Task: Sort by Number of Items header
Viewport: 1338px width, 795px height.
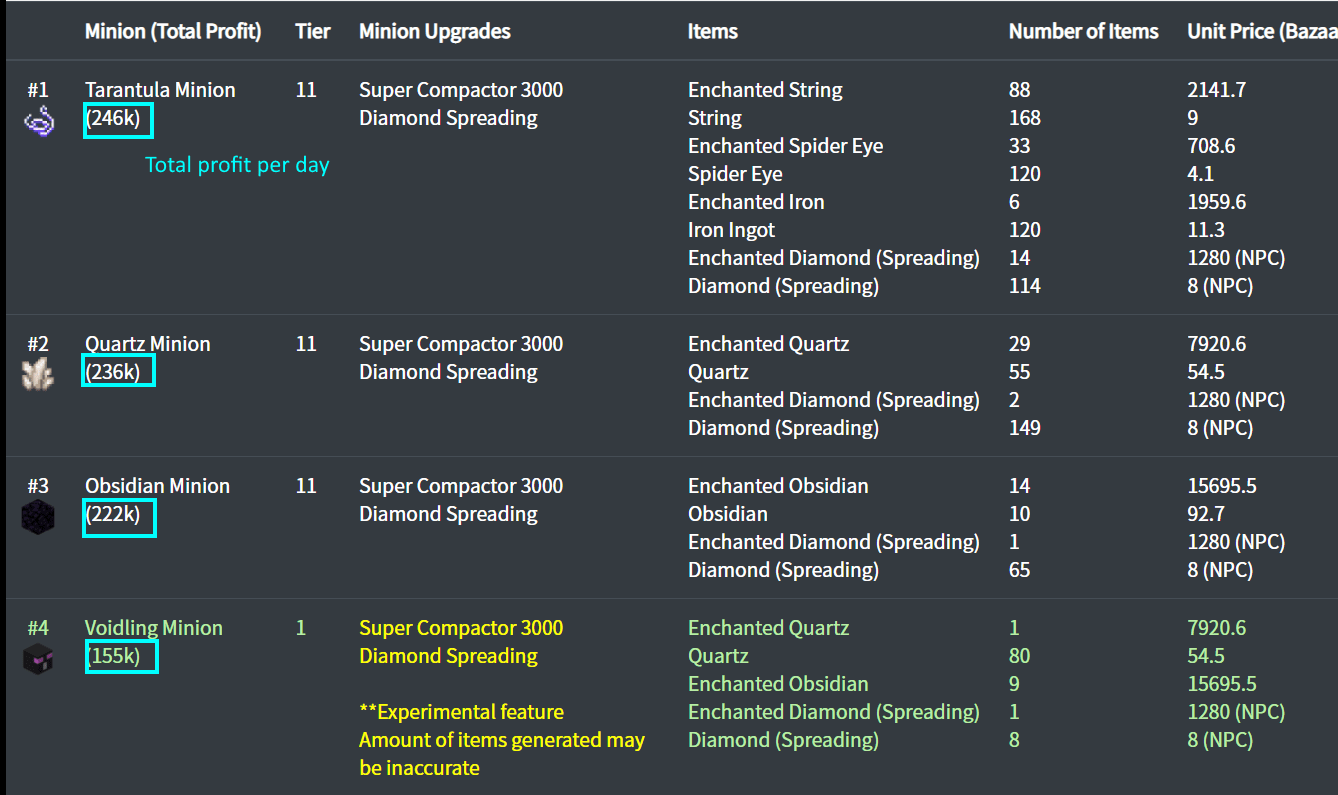Action: 1083,31
